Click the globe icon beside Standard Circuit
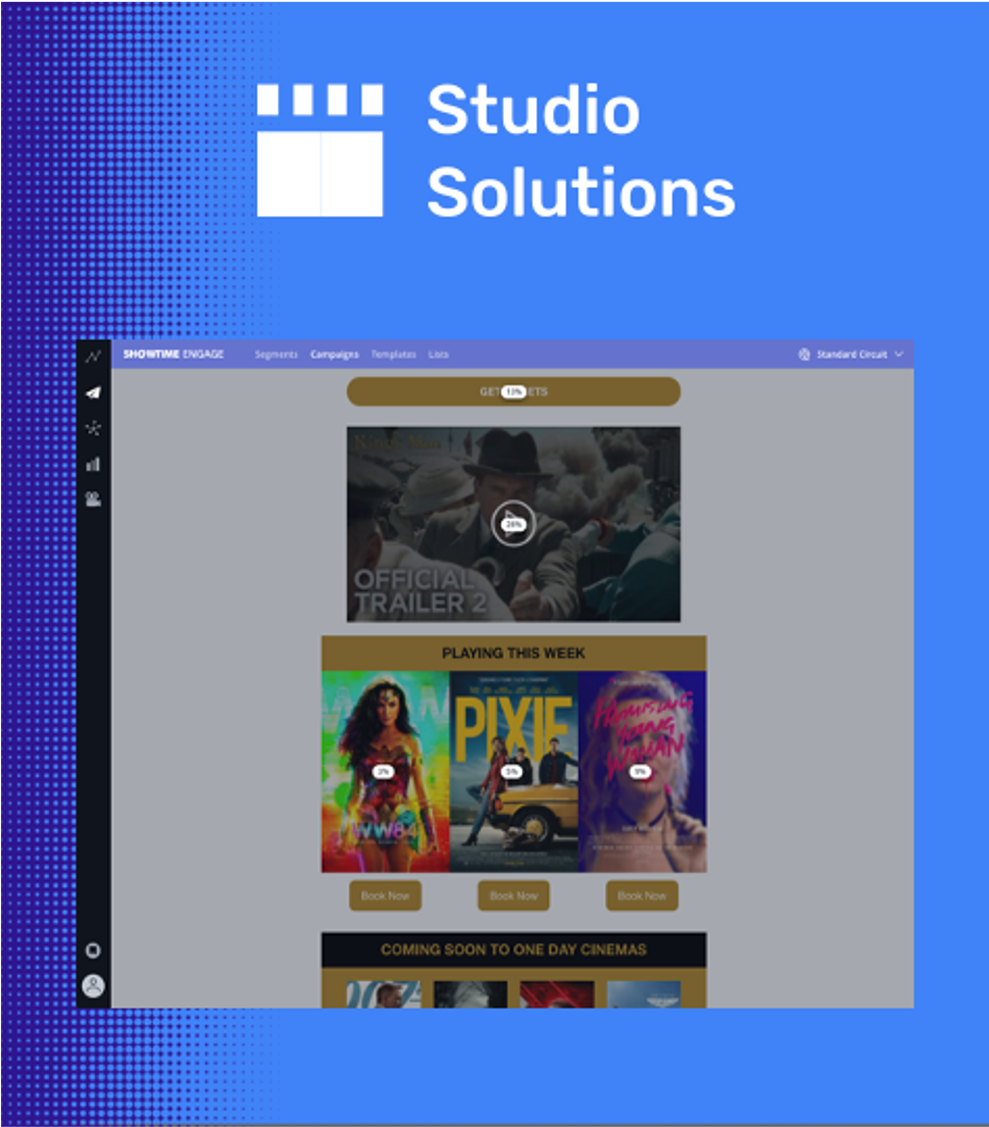 pos(804,354)
